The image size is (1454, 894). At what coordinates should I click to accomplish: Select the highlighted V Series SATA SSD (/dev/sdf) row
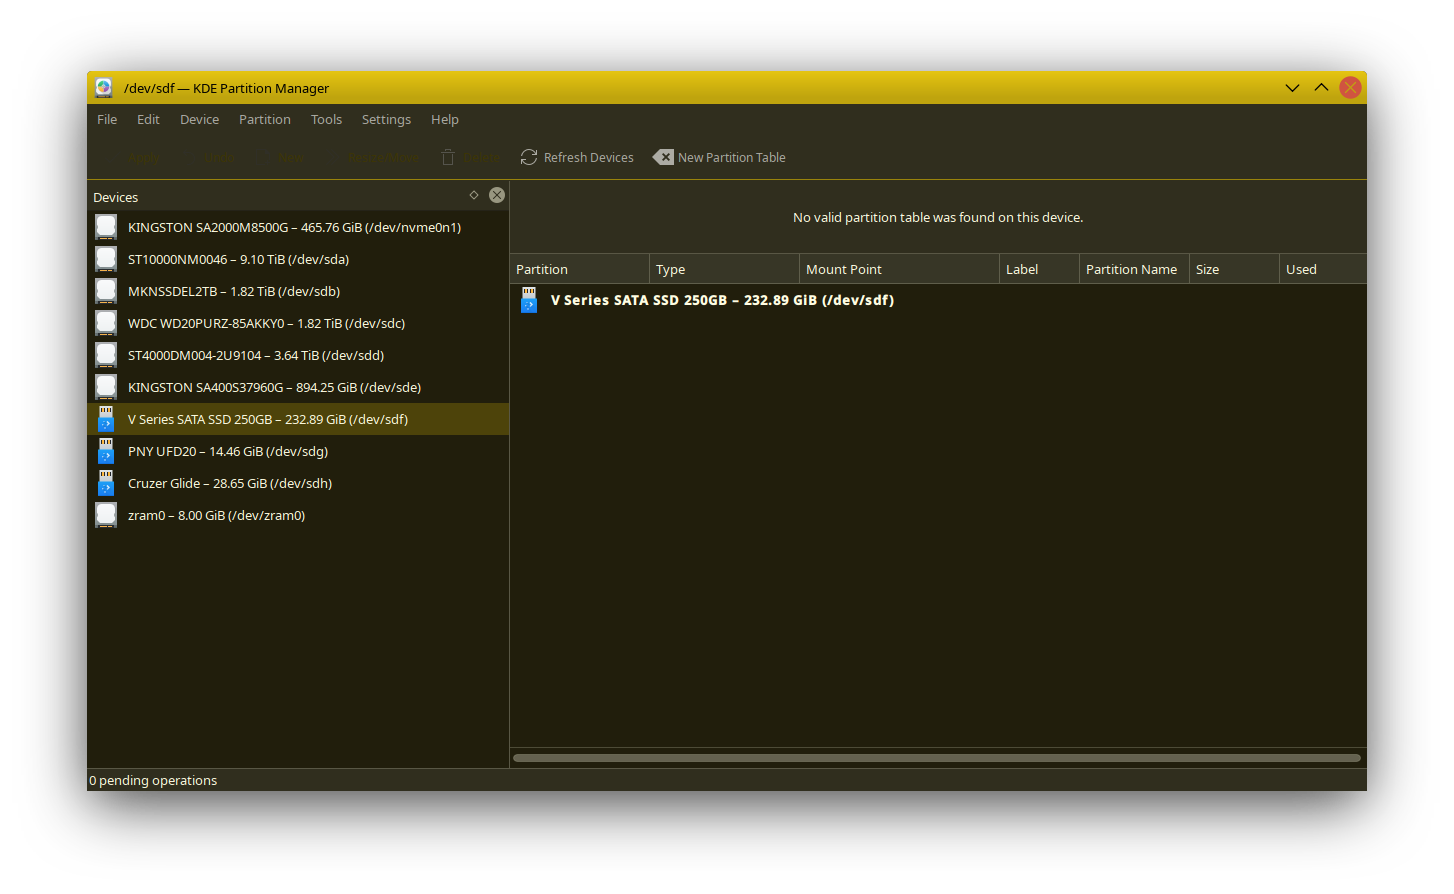298,419
